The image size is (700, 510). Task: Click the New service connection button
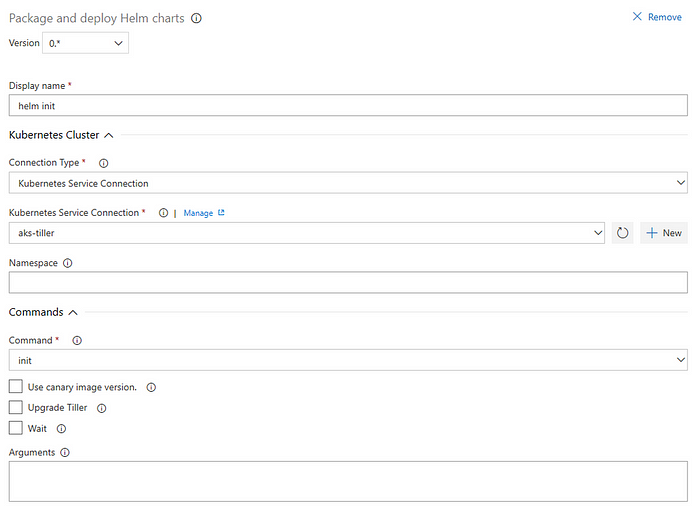tap(664, 233)
